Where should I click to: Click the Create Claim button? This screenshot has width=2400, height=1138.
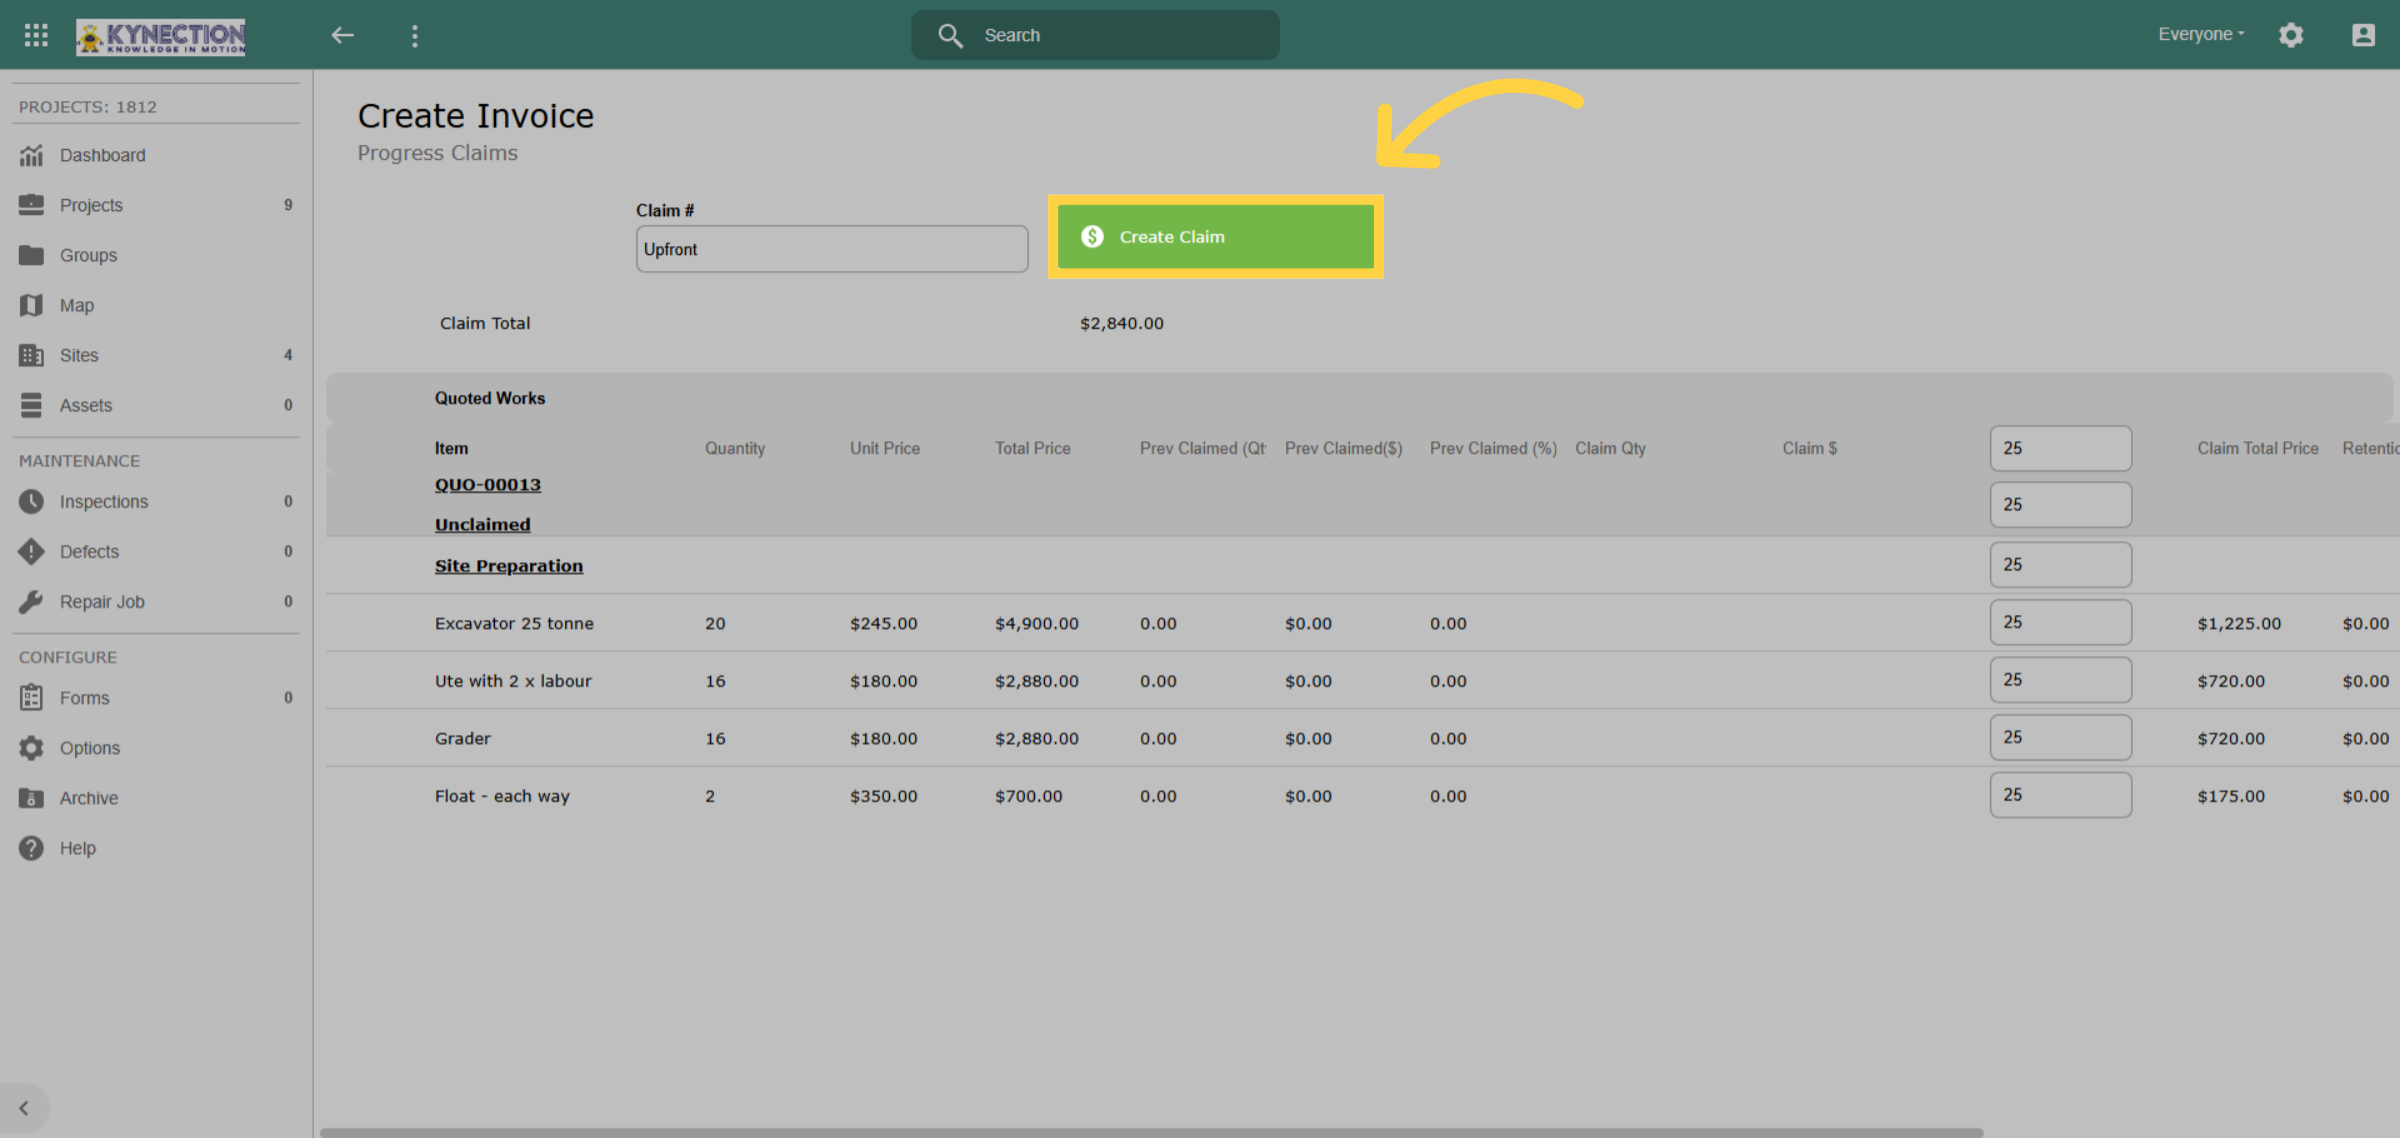point(1215,237)
